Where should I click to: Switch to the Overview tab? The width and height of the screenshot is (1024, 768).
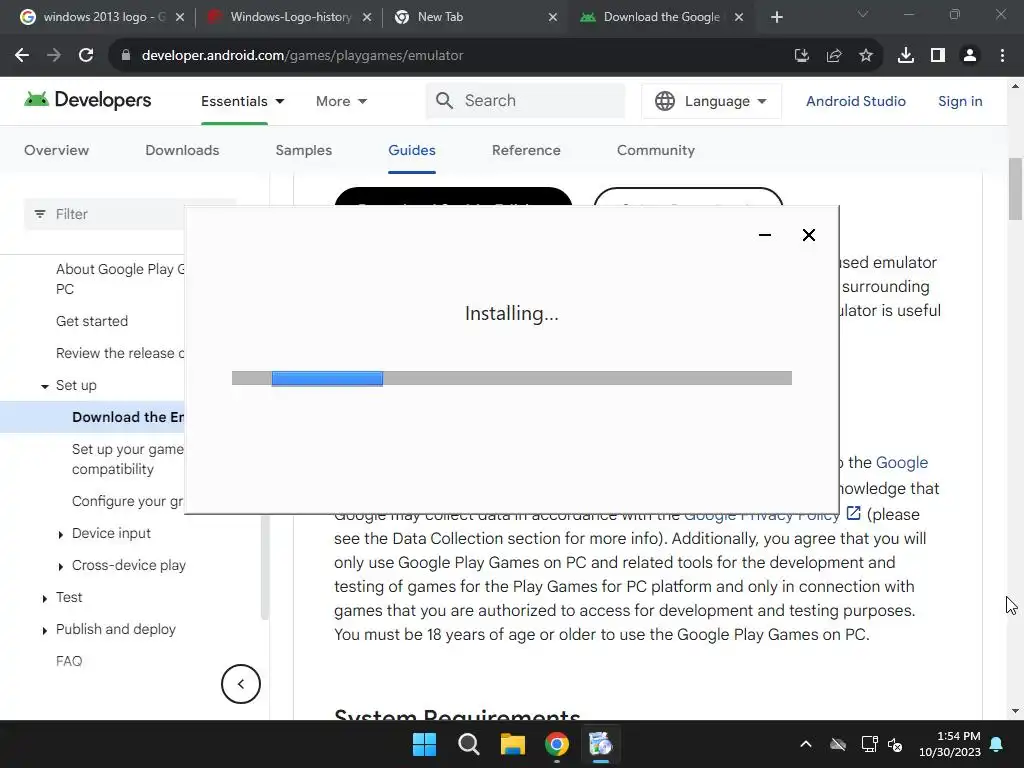click(x=56, y=150)
